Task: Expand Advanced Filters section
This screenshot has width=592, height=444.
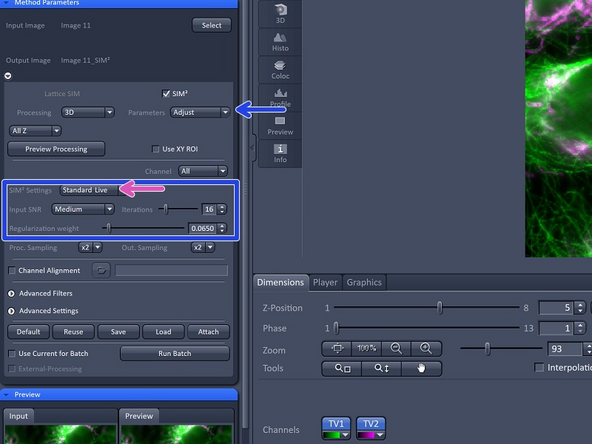Action: [x=11, y=293]
